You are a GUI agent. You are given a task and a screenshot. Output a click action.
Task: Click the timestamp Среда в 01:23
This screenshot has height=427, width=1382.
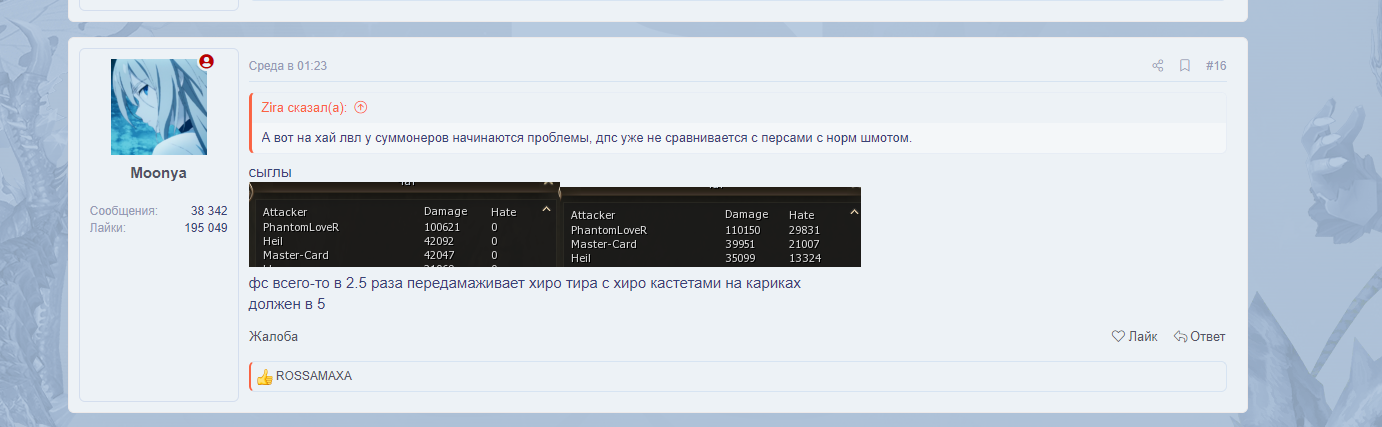288,66
